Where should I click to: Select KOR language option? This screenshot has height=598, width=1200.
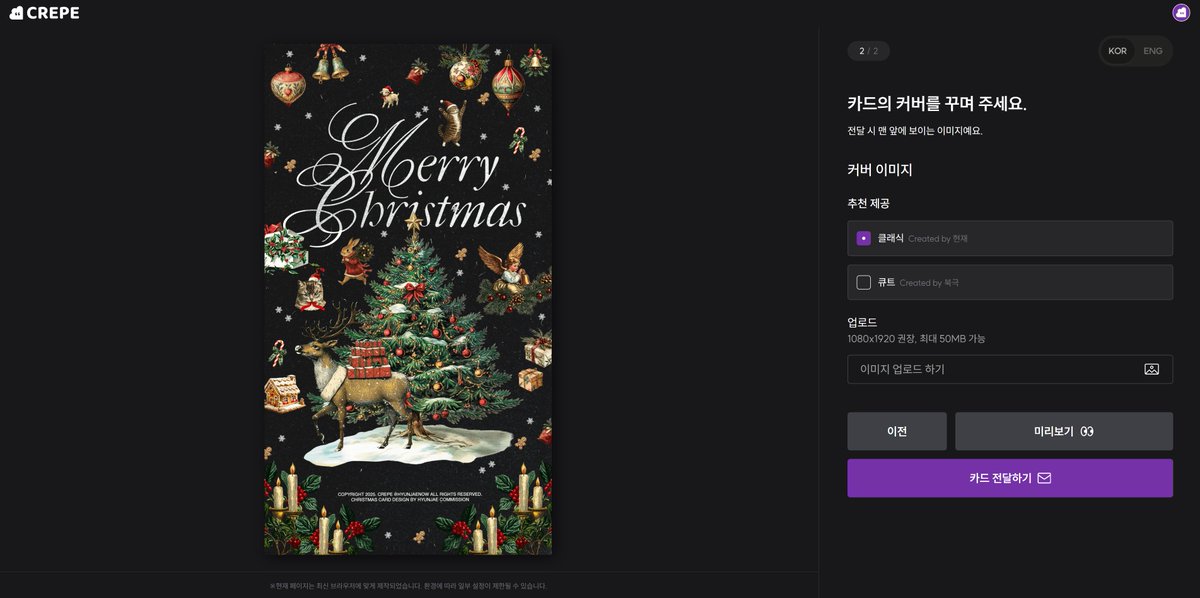[1116, 50]
